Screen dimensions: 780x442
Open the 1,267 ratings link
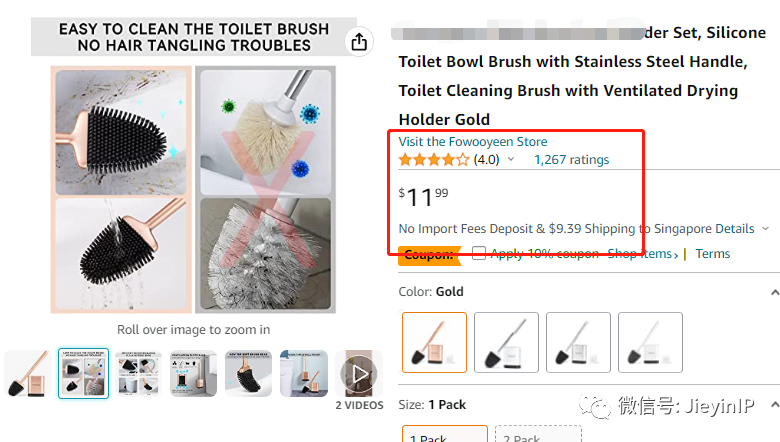pyautogui.click(x=571, y=160)
